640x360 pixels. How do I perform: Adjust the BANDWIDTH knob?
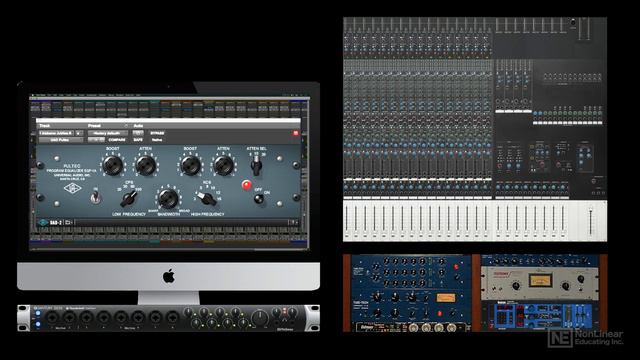[168, 199]
